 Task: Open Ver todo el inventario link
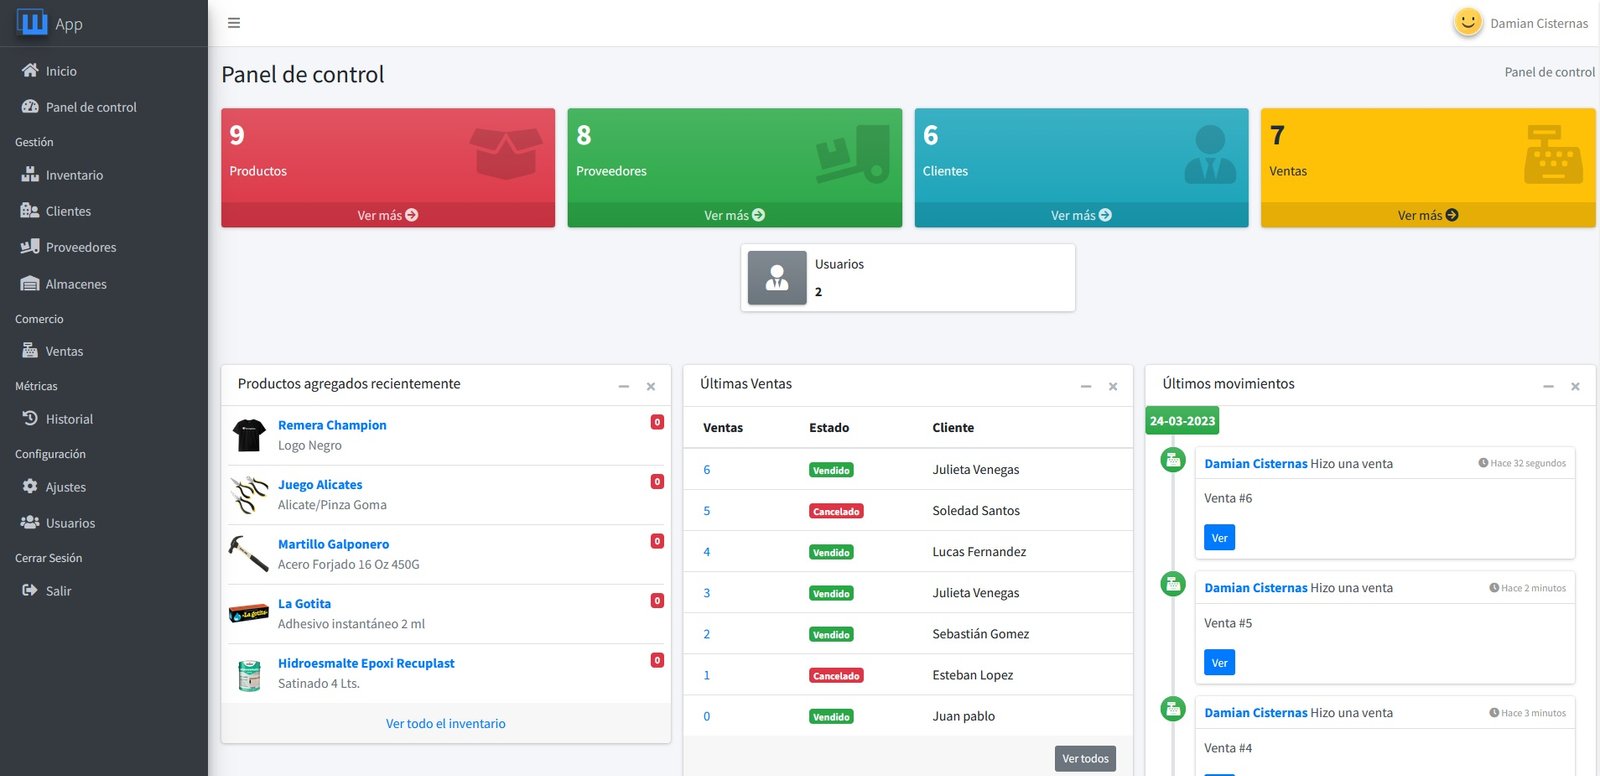click(x=446, y=723)
